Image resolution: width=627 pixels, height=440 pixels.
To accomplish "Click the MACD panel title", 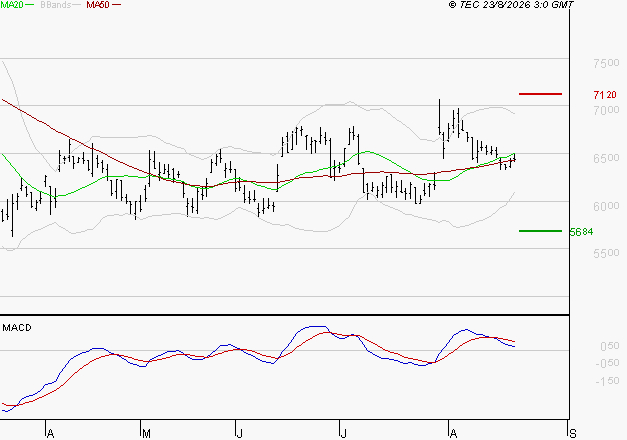I will [x=17, y=328].
